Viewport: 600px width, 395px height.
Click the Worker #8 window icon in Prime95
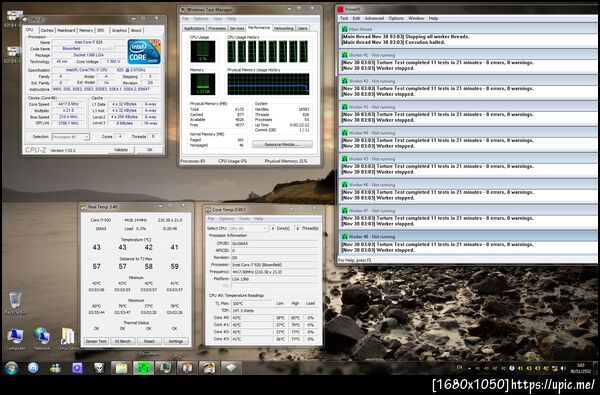(x=344, y=237)
